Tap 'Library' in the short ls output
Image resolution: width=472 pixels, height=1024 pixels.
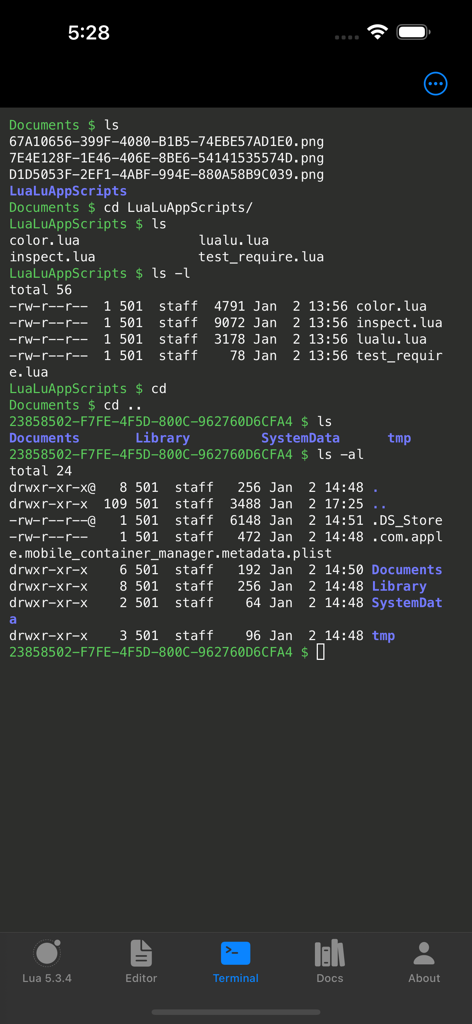tap(163, 438)
